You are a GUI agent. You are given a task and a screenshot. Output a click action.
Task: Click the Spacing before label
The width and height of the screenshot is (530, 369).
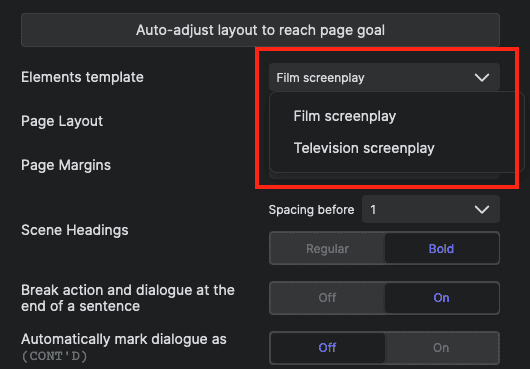(311, 210)
